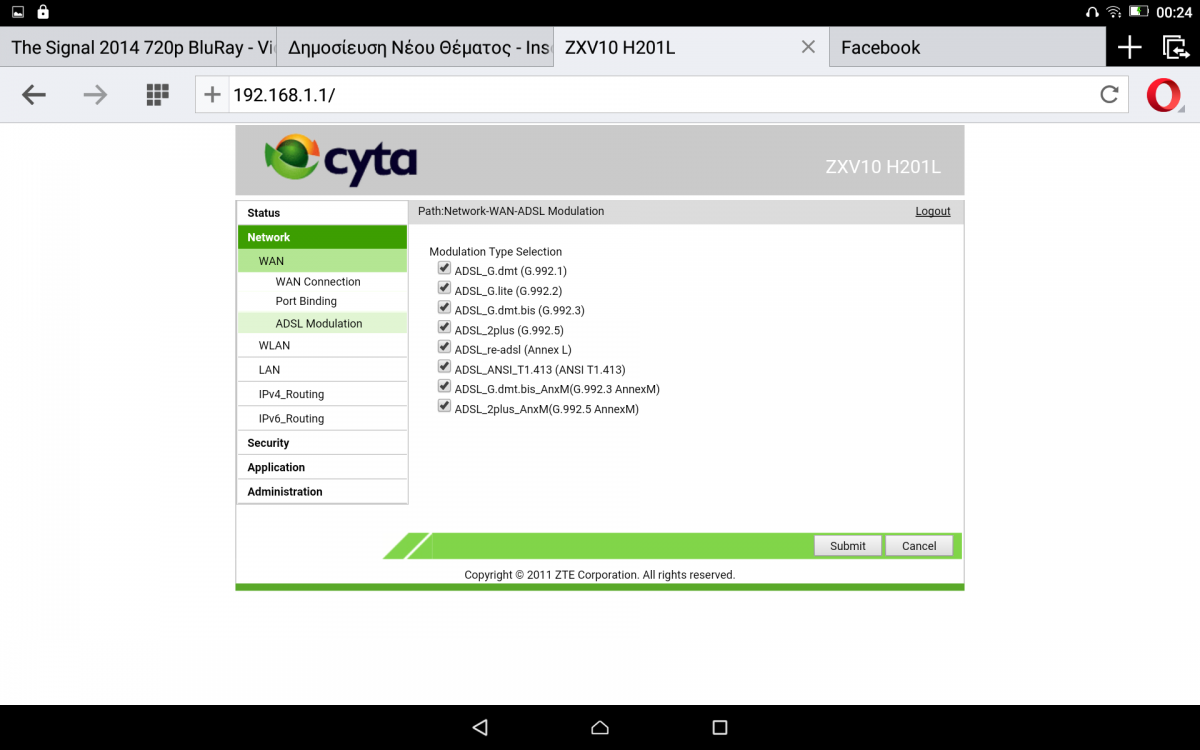Add a new tab with the plus icon
This screenshot has width=1200, height=750.
click(1130, 47)
